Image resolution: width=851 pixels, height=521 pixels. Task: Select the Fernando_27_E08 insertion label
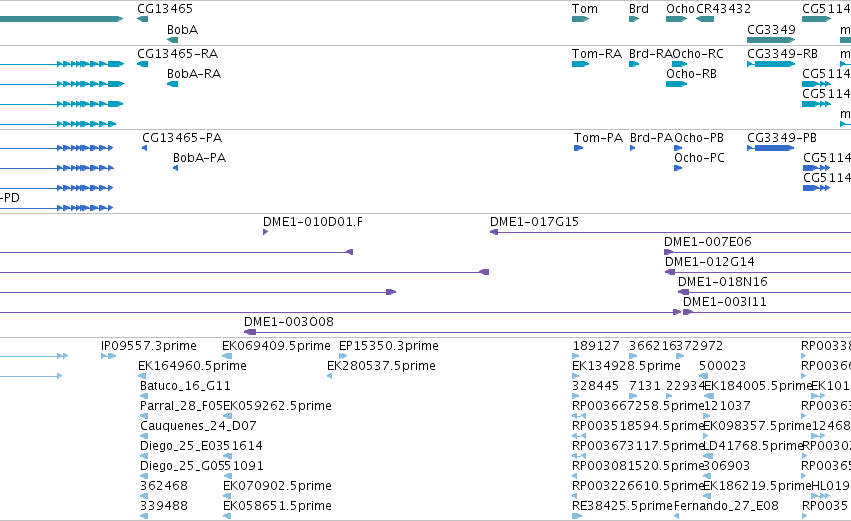726,506
